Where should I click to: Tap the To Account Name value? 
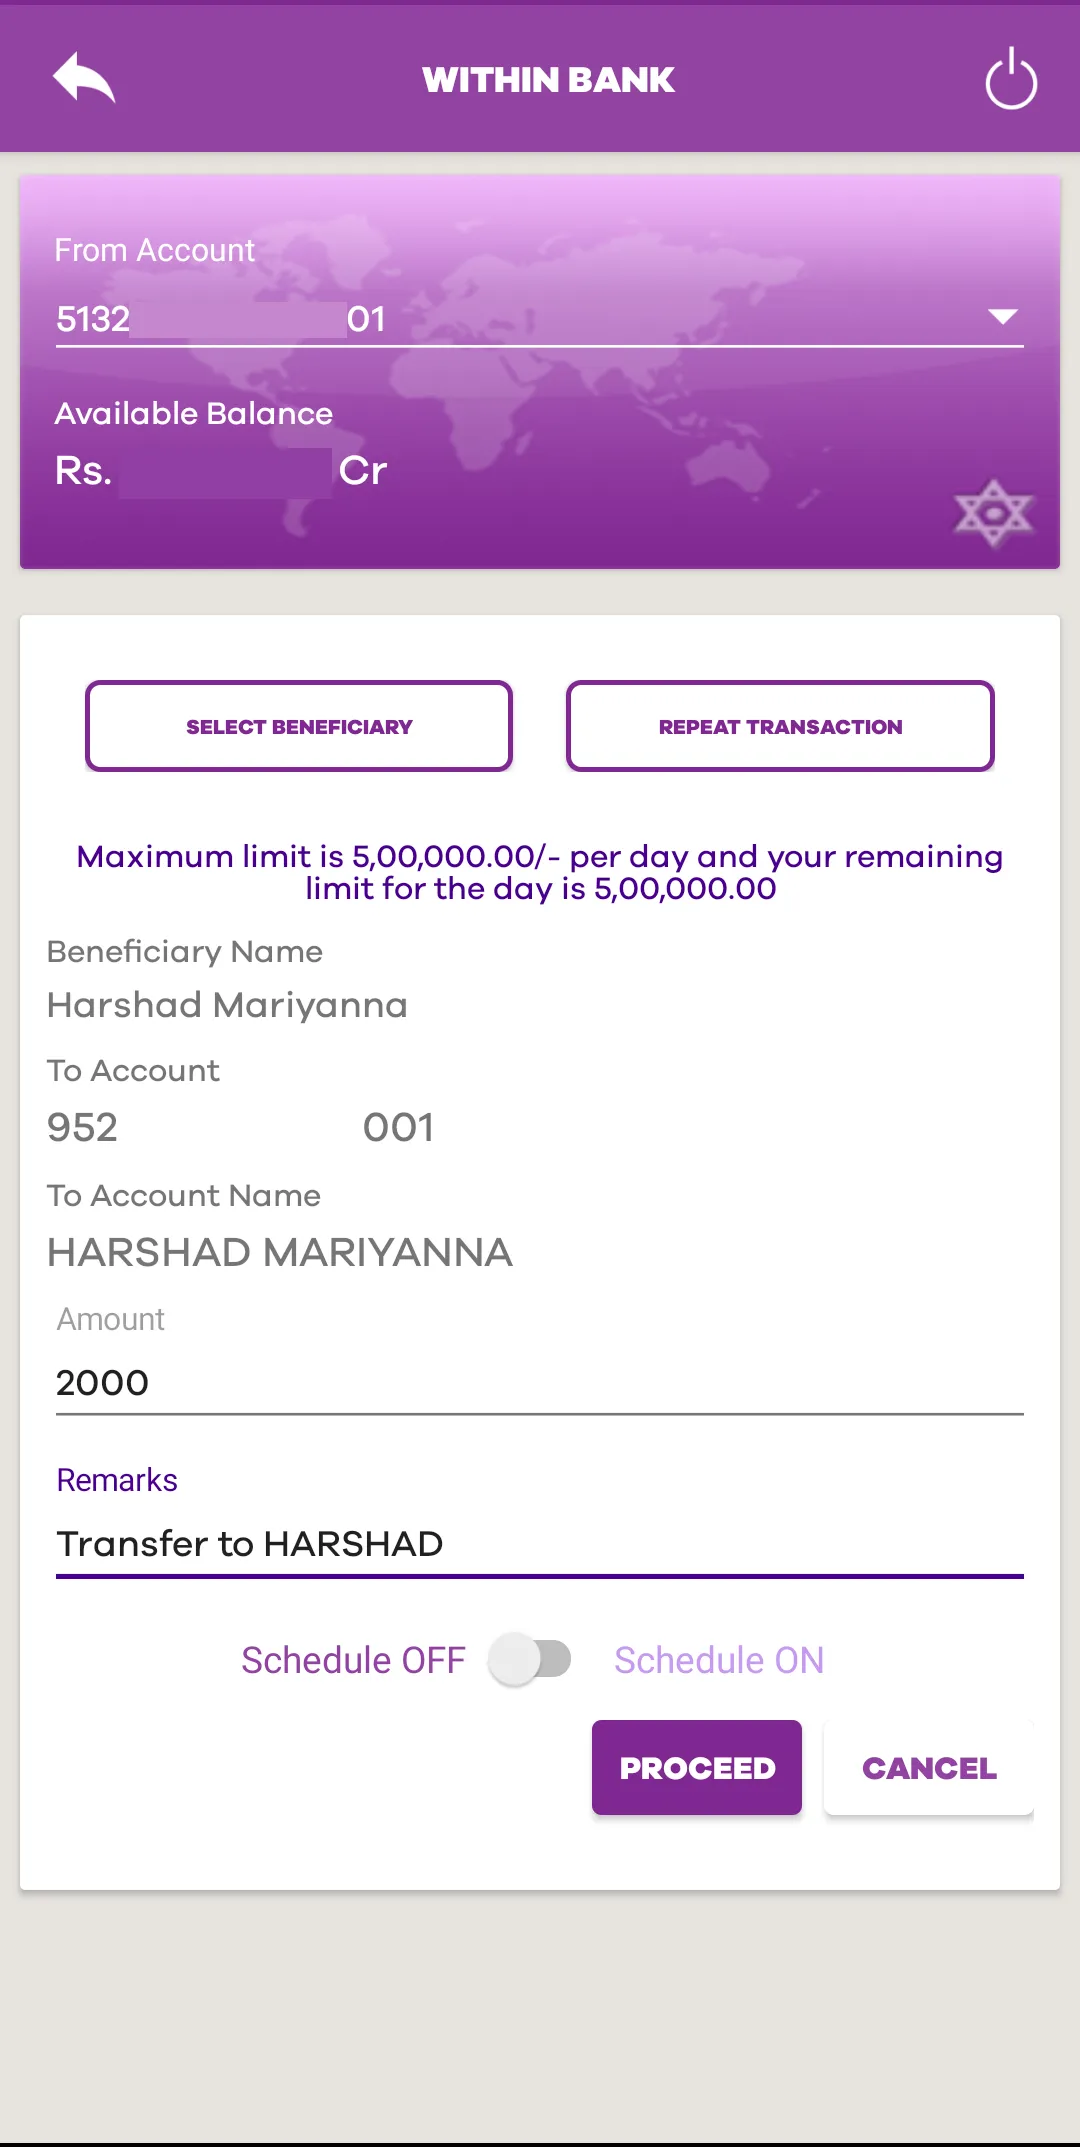[x=280, y=1252]
